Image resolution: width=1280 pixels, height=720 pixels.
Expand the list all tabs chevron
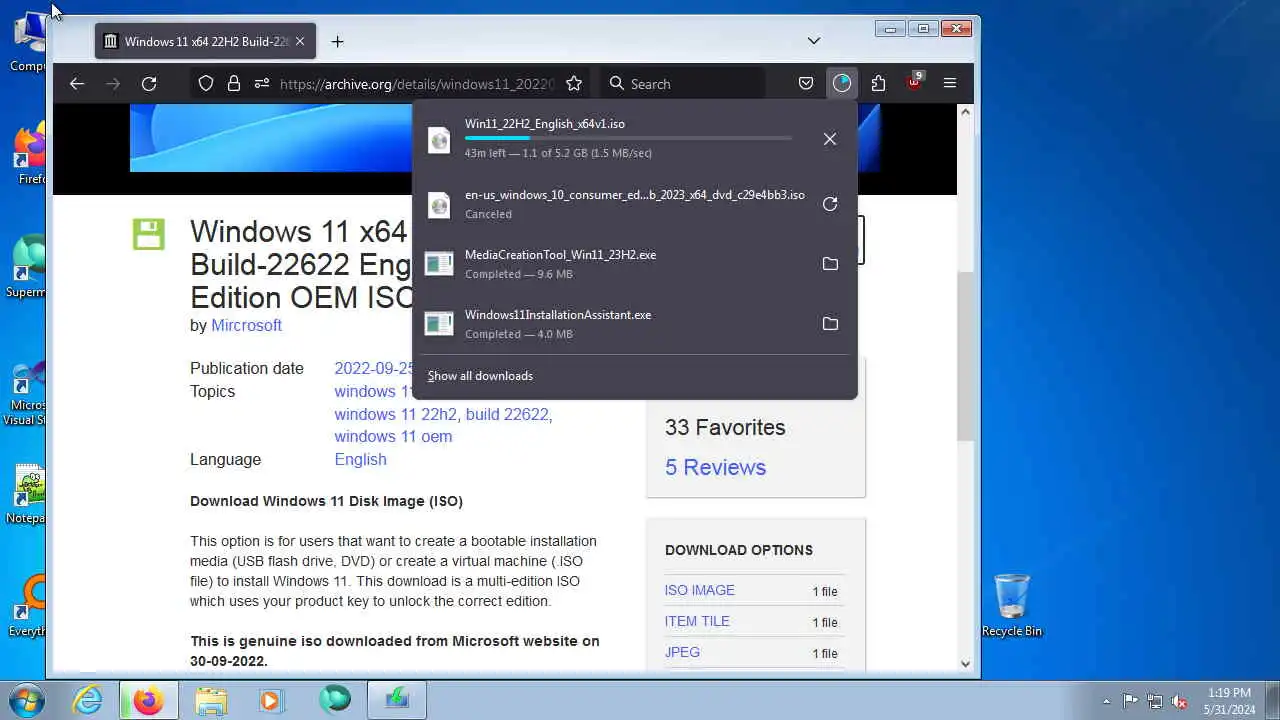coord(814,41)
